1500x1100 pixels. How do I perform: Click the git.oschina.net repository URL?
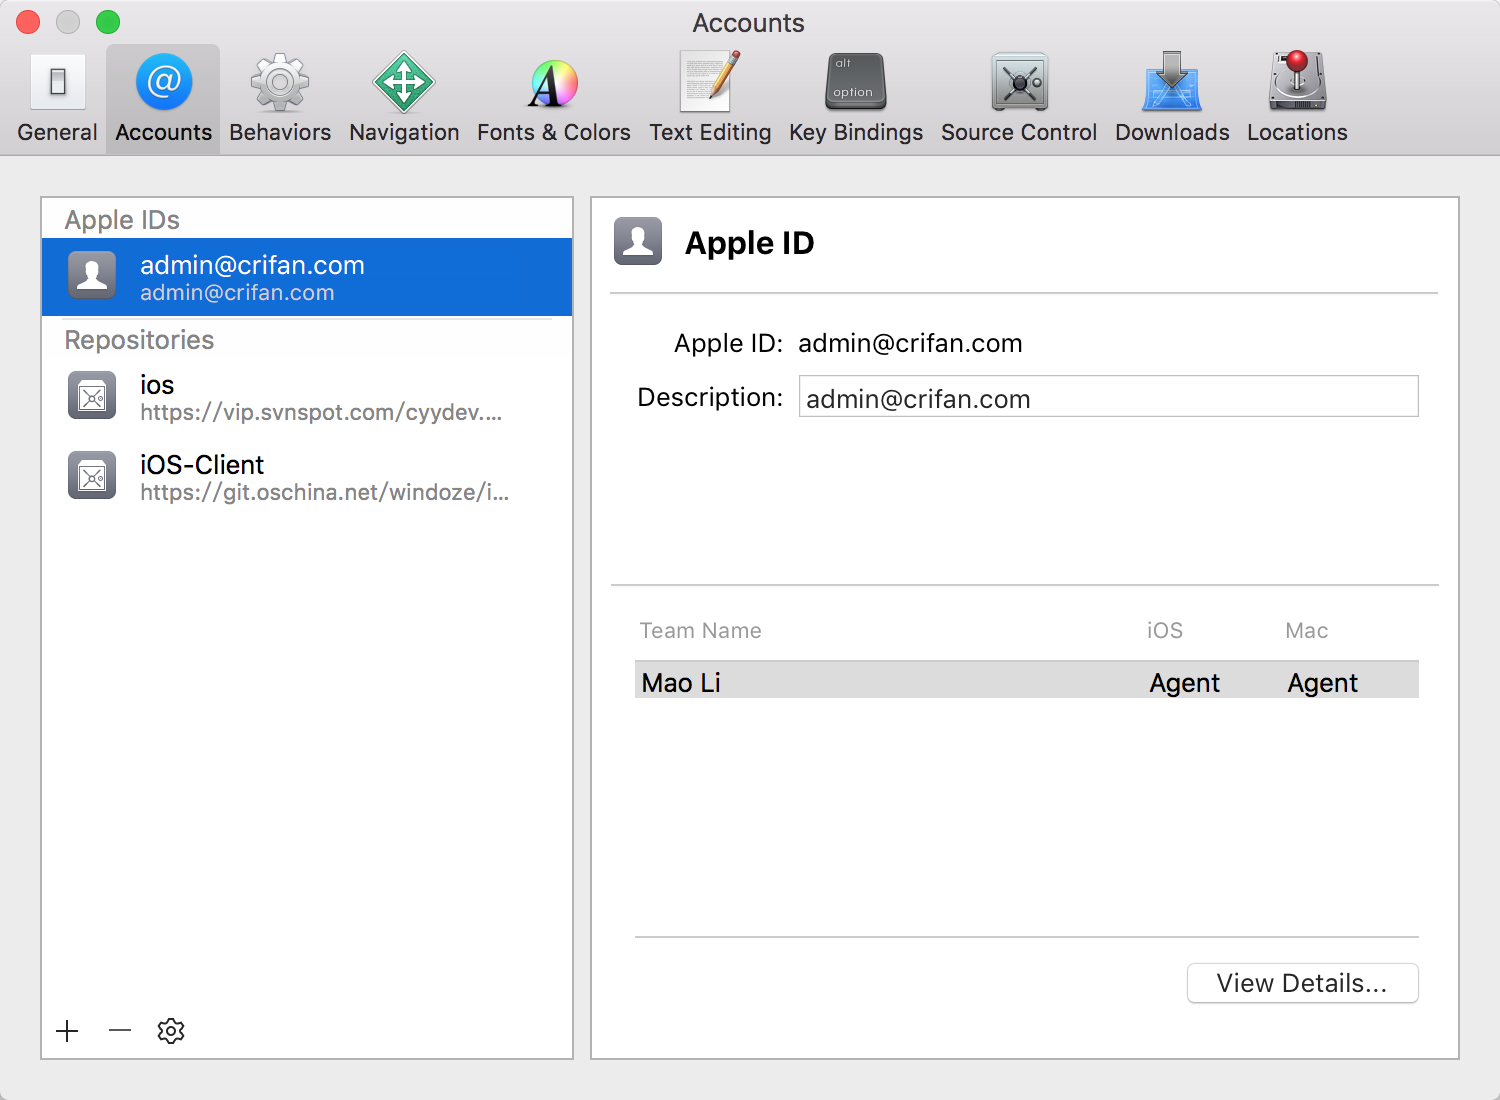325,493
